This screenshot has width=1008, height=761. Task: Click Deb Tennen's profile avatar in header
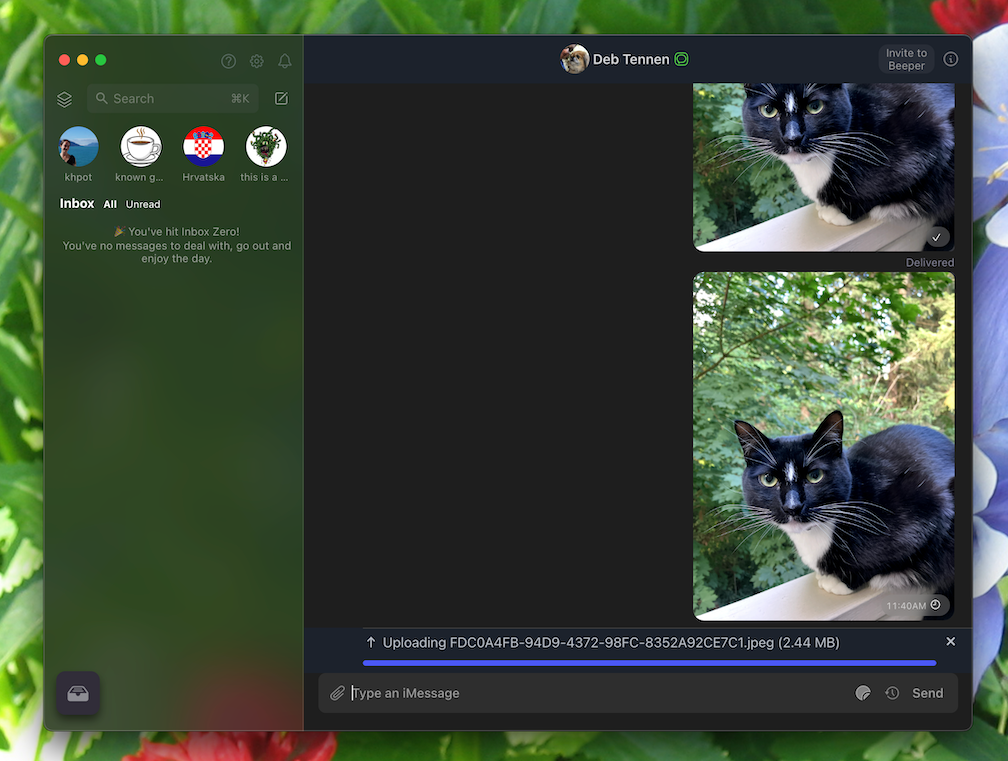[x=574, y=59]
